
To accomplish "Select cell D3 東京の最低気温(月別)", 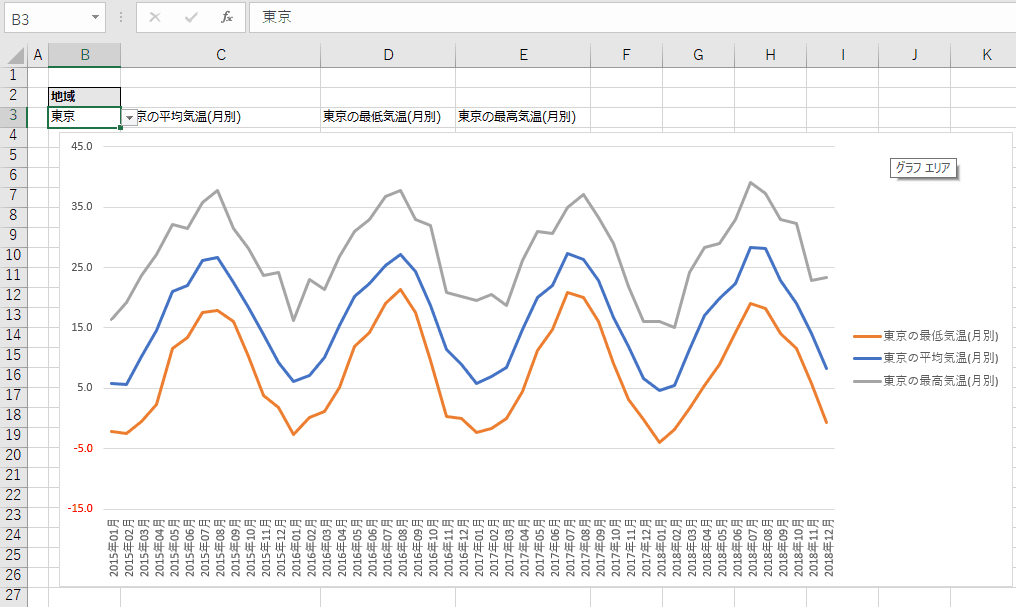I will (x=387, y=117).
